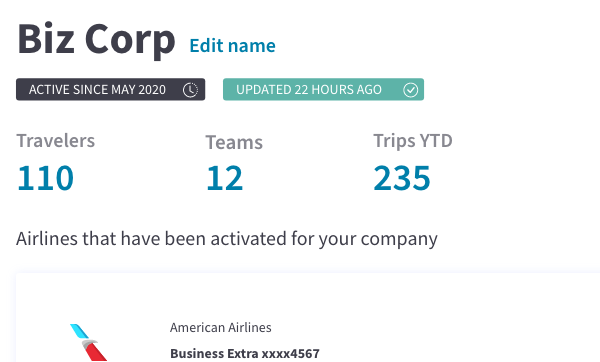Click the clock icon in Active Since badge
Image resolution: width=600 pixels, height=362 pixels.
[190, 90]
